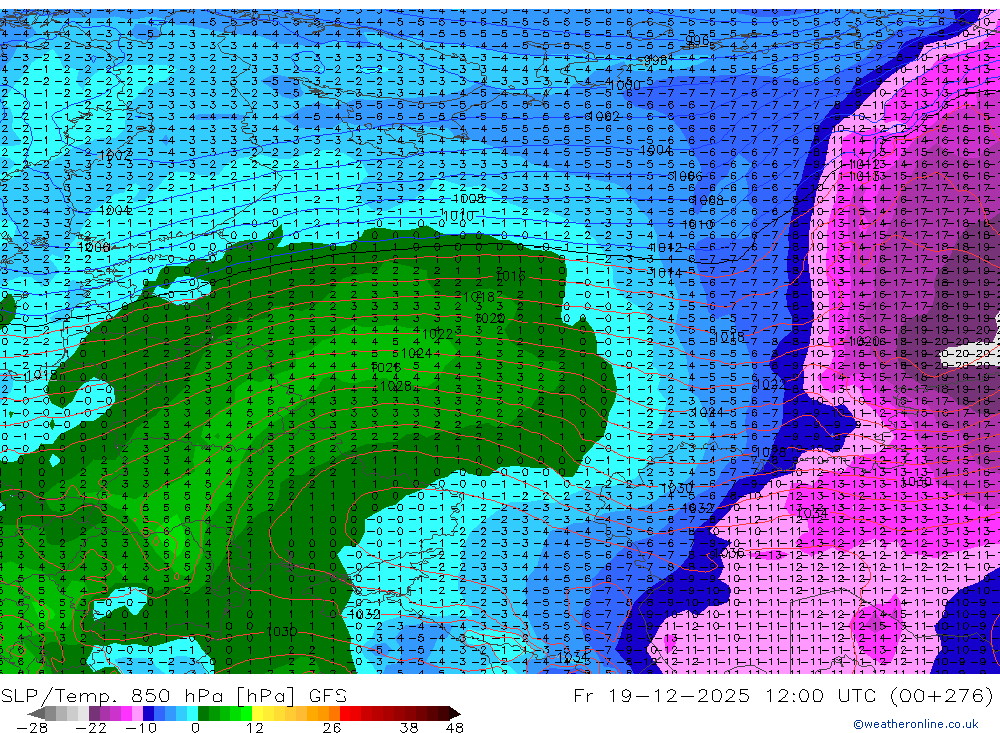Viewport: 1000px width, 733px height.
Task: Click the dark right arrow end of color scale
Action: [454, 713]
